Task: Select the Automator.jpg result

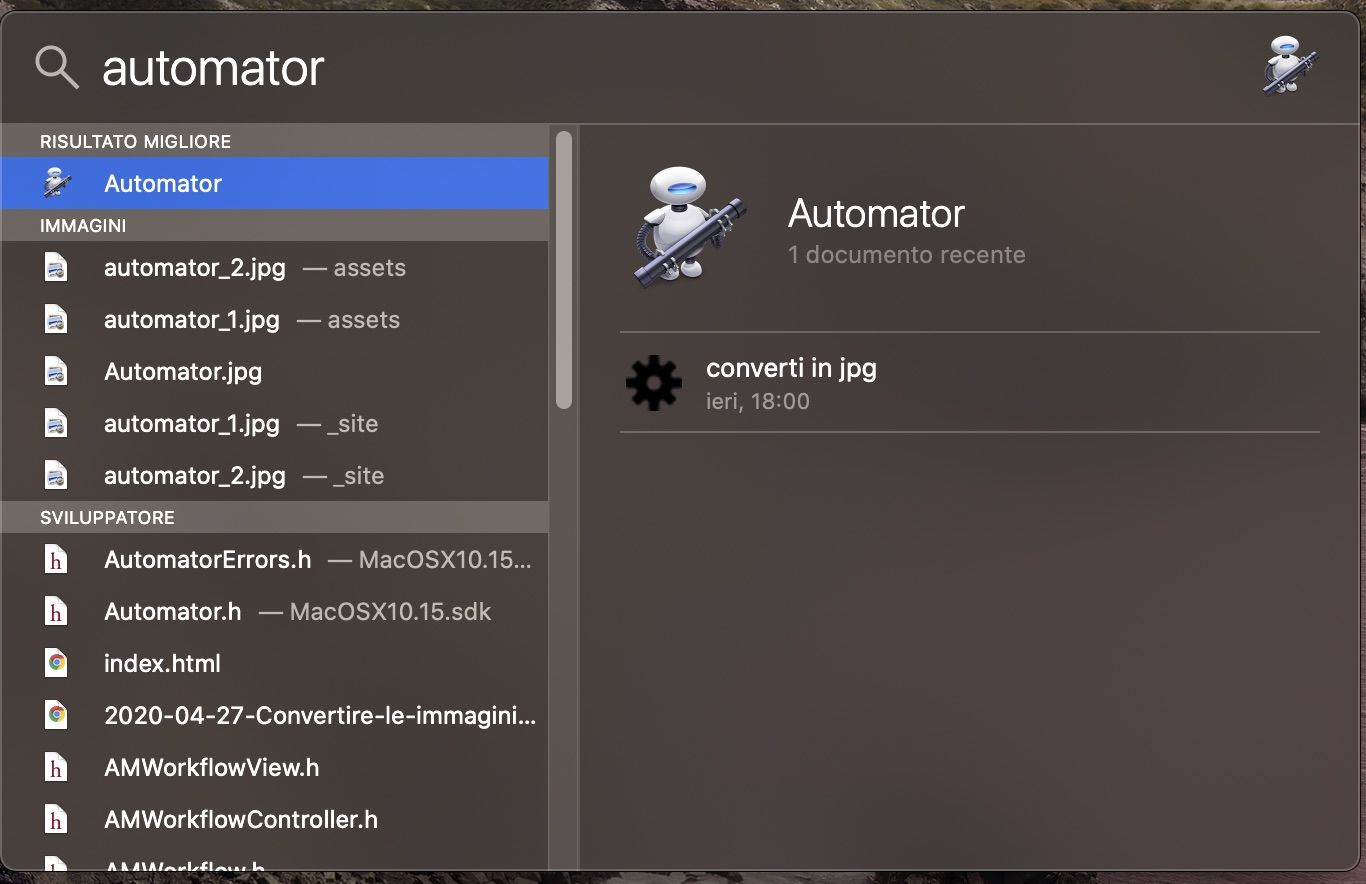Action: pos(275,372)
